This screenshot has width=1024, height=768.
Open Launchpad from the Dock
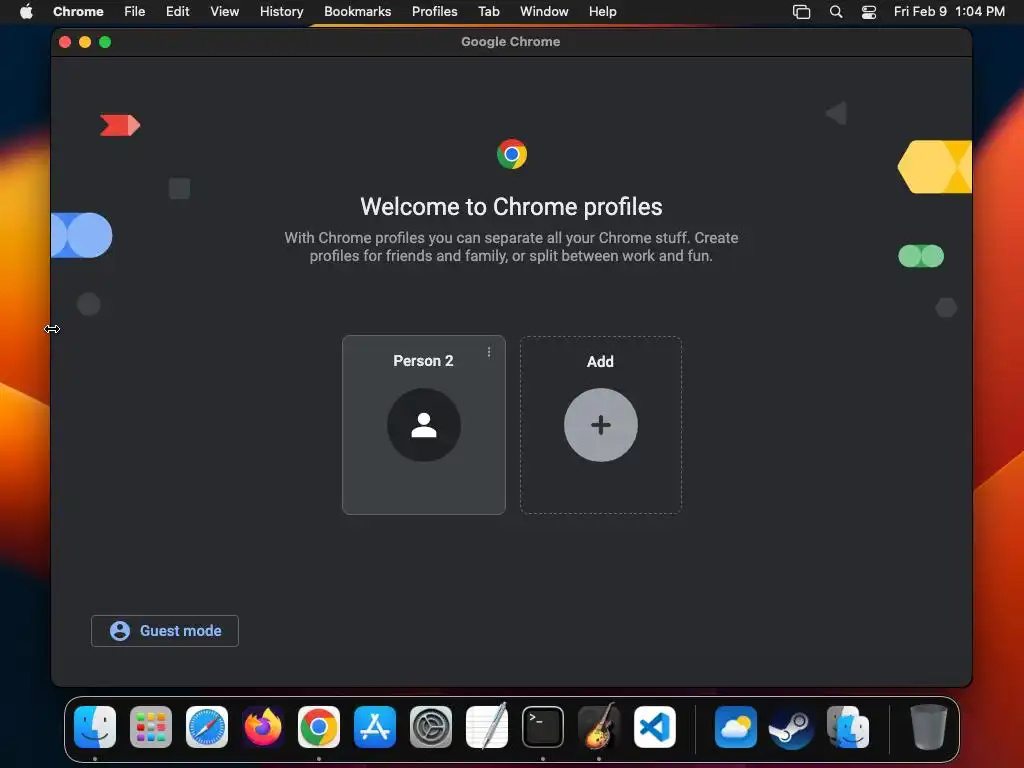(x=151, y=727)
